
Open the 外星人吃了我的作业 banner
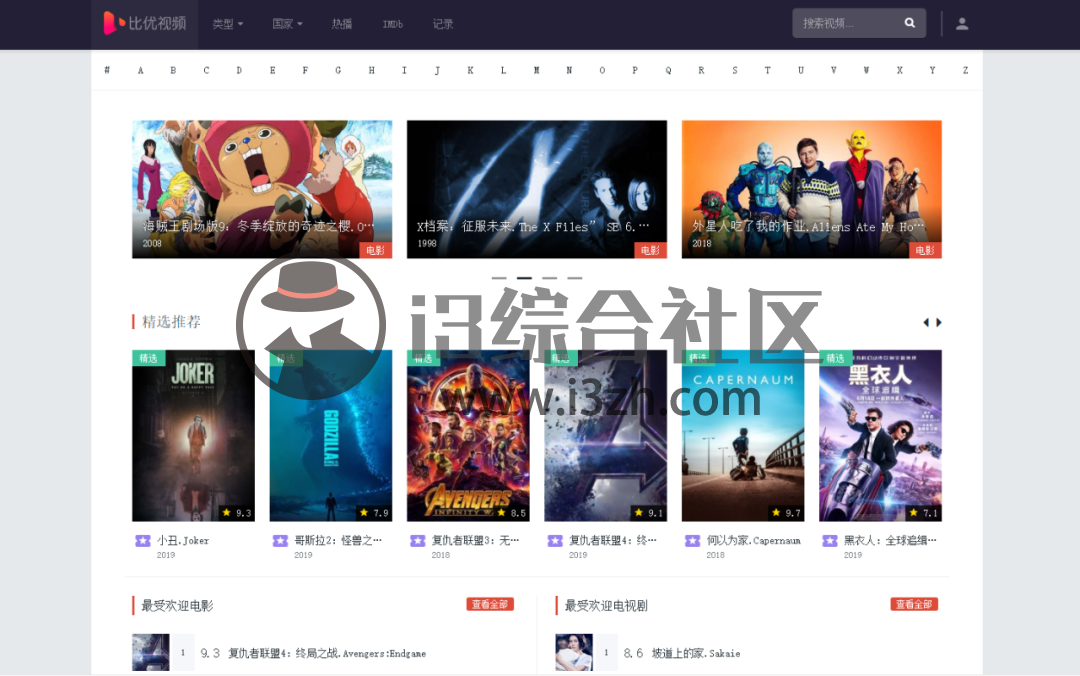811,190
